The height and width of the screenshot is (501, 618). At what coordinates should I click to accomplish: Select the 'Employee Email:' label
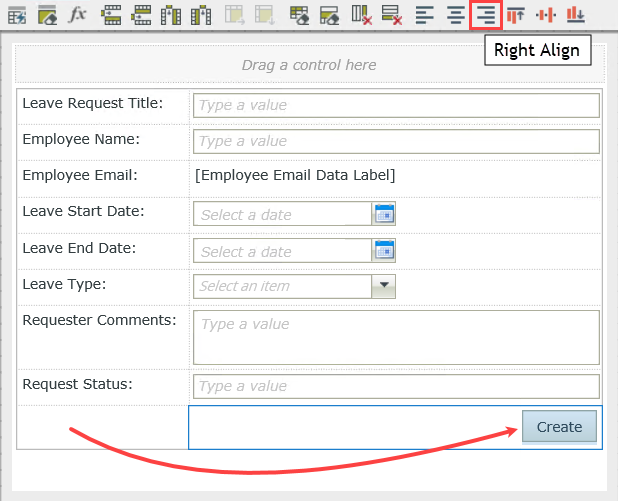click(80, 175)
